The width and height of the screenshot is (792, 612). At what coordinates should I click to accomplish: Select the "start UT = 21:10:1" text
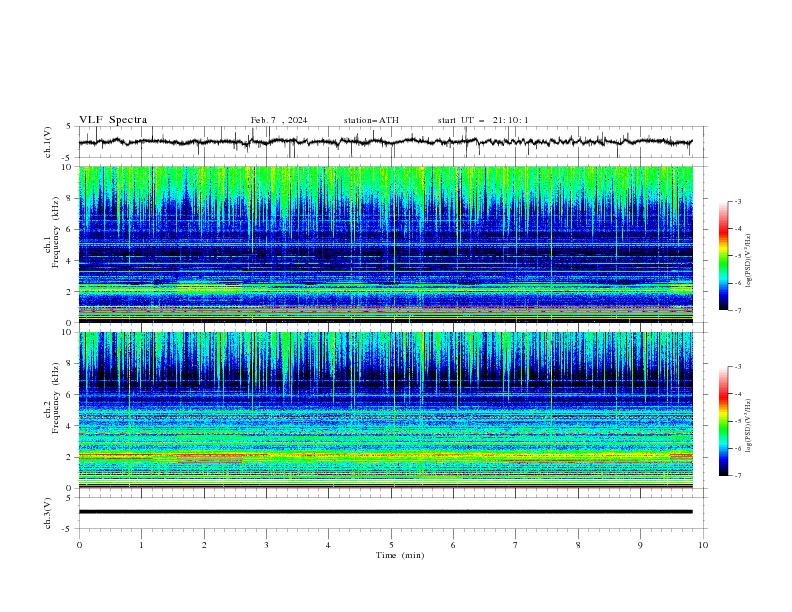(483, 120)
